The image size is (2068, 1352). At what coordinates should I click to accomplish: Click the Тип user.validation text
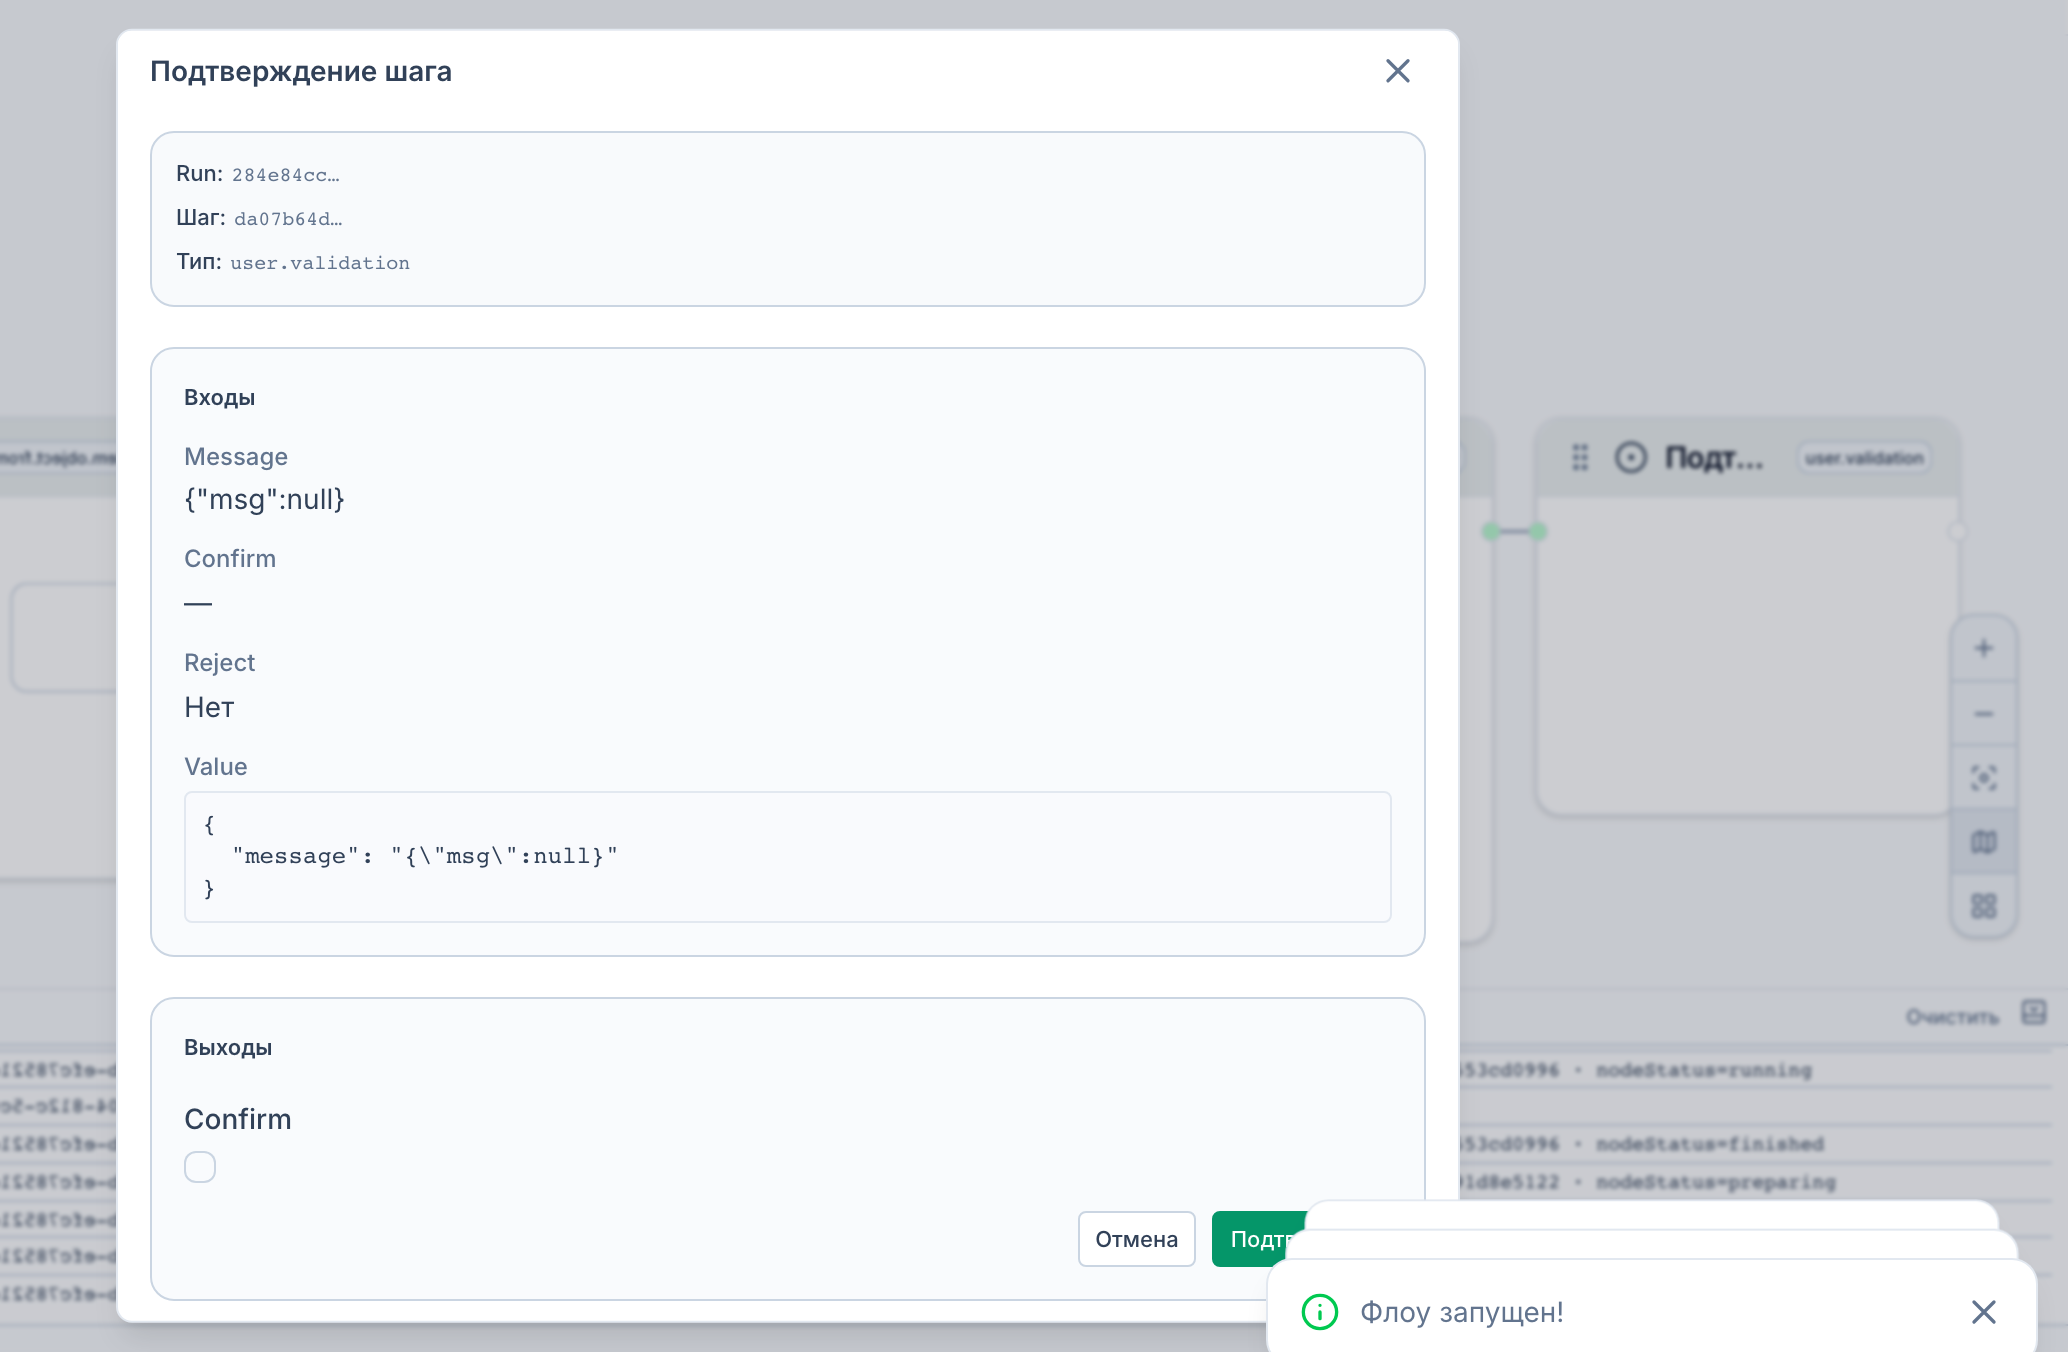point(320,263)
